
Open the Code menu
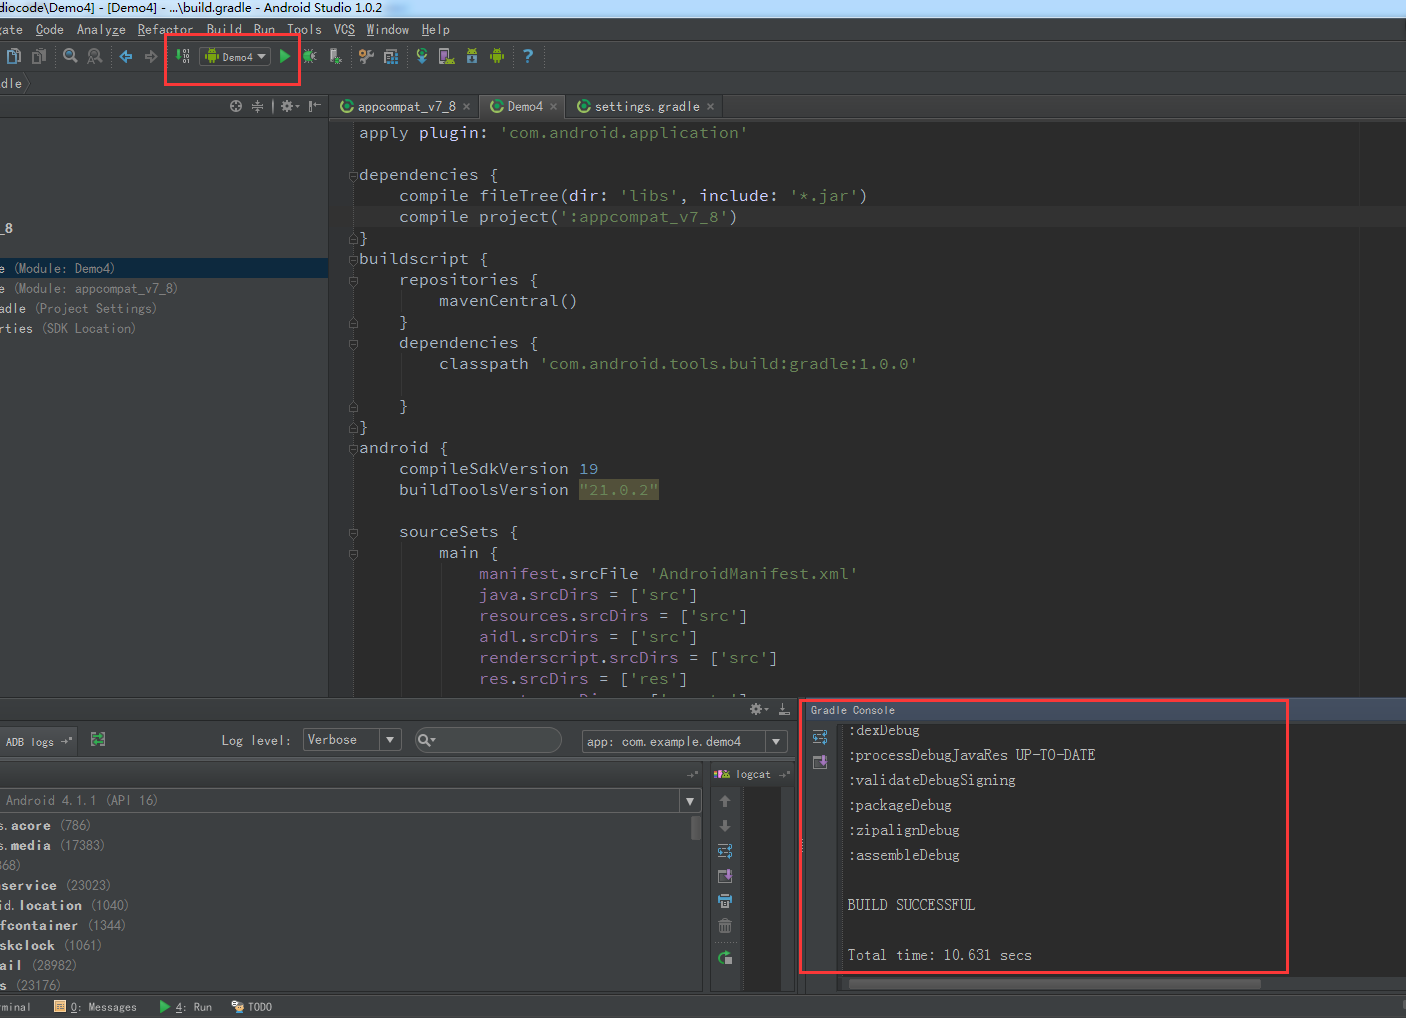49,30
